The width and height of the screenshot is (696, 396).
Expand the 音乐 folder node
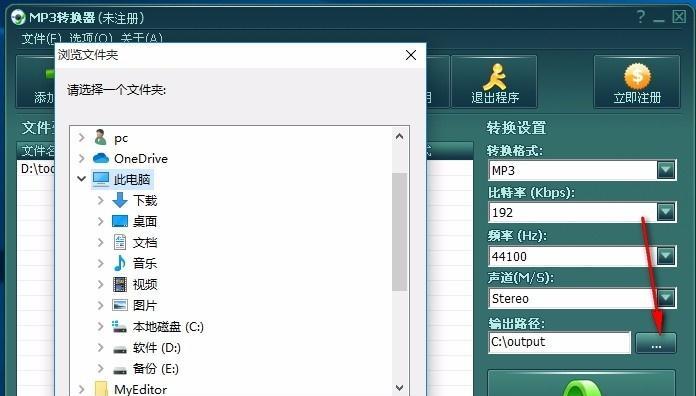[101, 263]
